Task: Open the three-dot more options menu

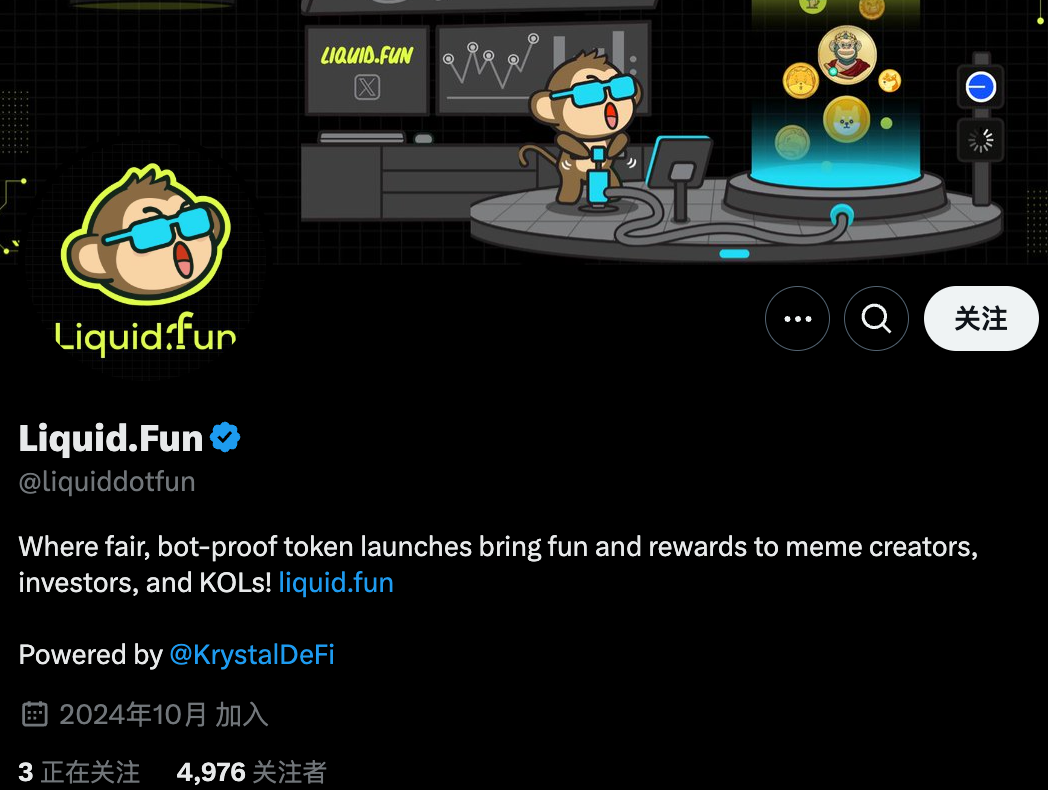Action: click(x=797, y=319)
